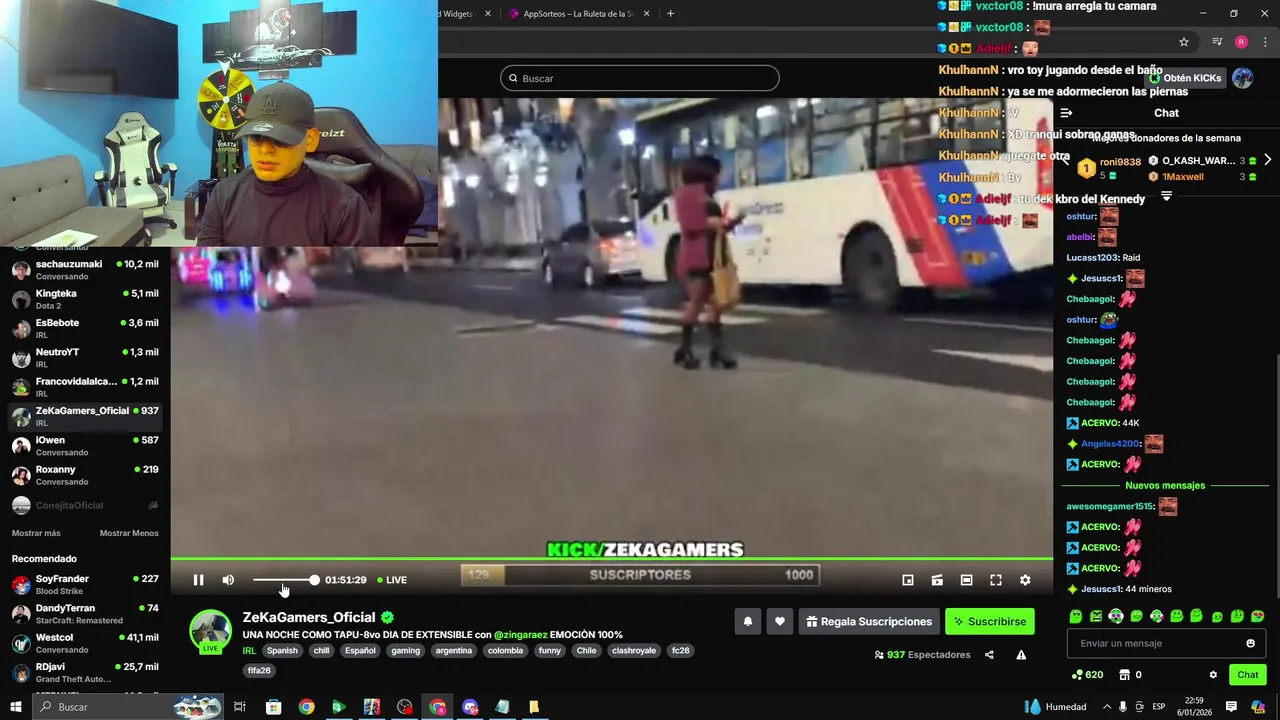The height and width of the screenshot is (720, 1280).
Task: Open iOwen channel in sidebar
Action: pyautogui.click(x=85, y=446)
